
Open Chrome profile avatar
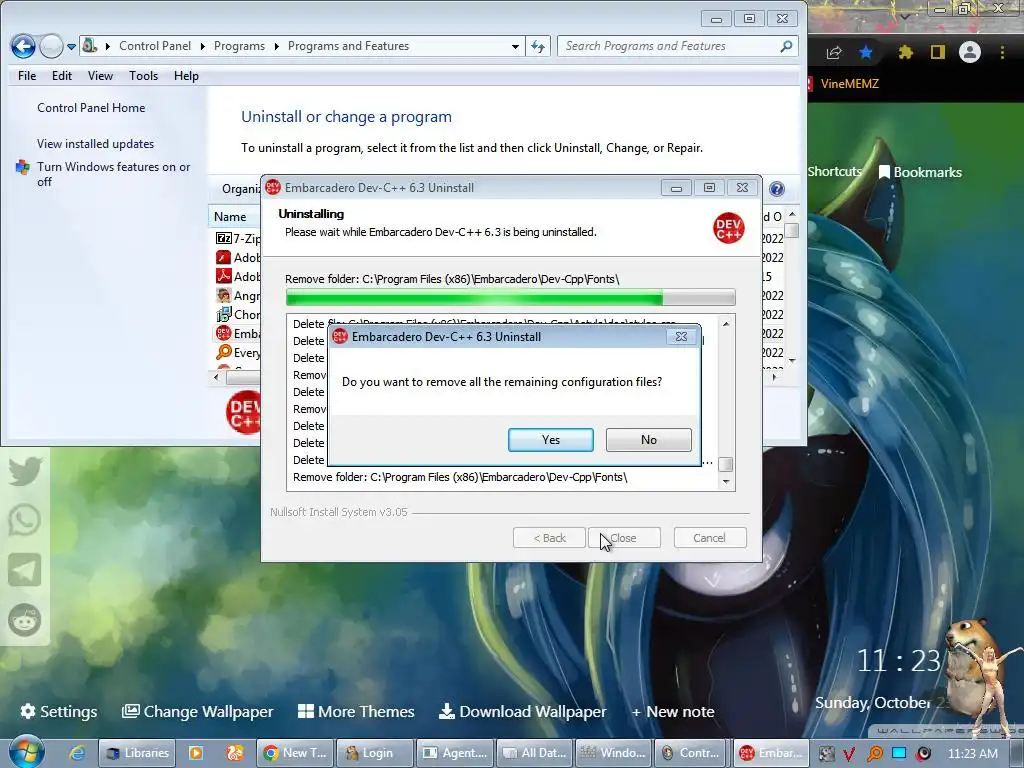[x=970, y=52]
